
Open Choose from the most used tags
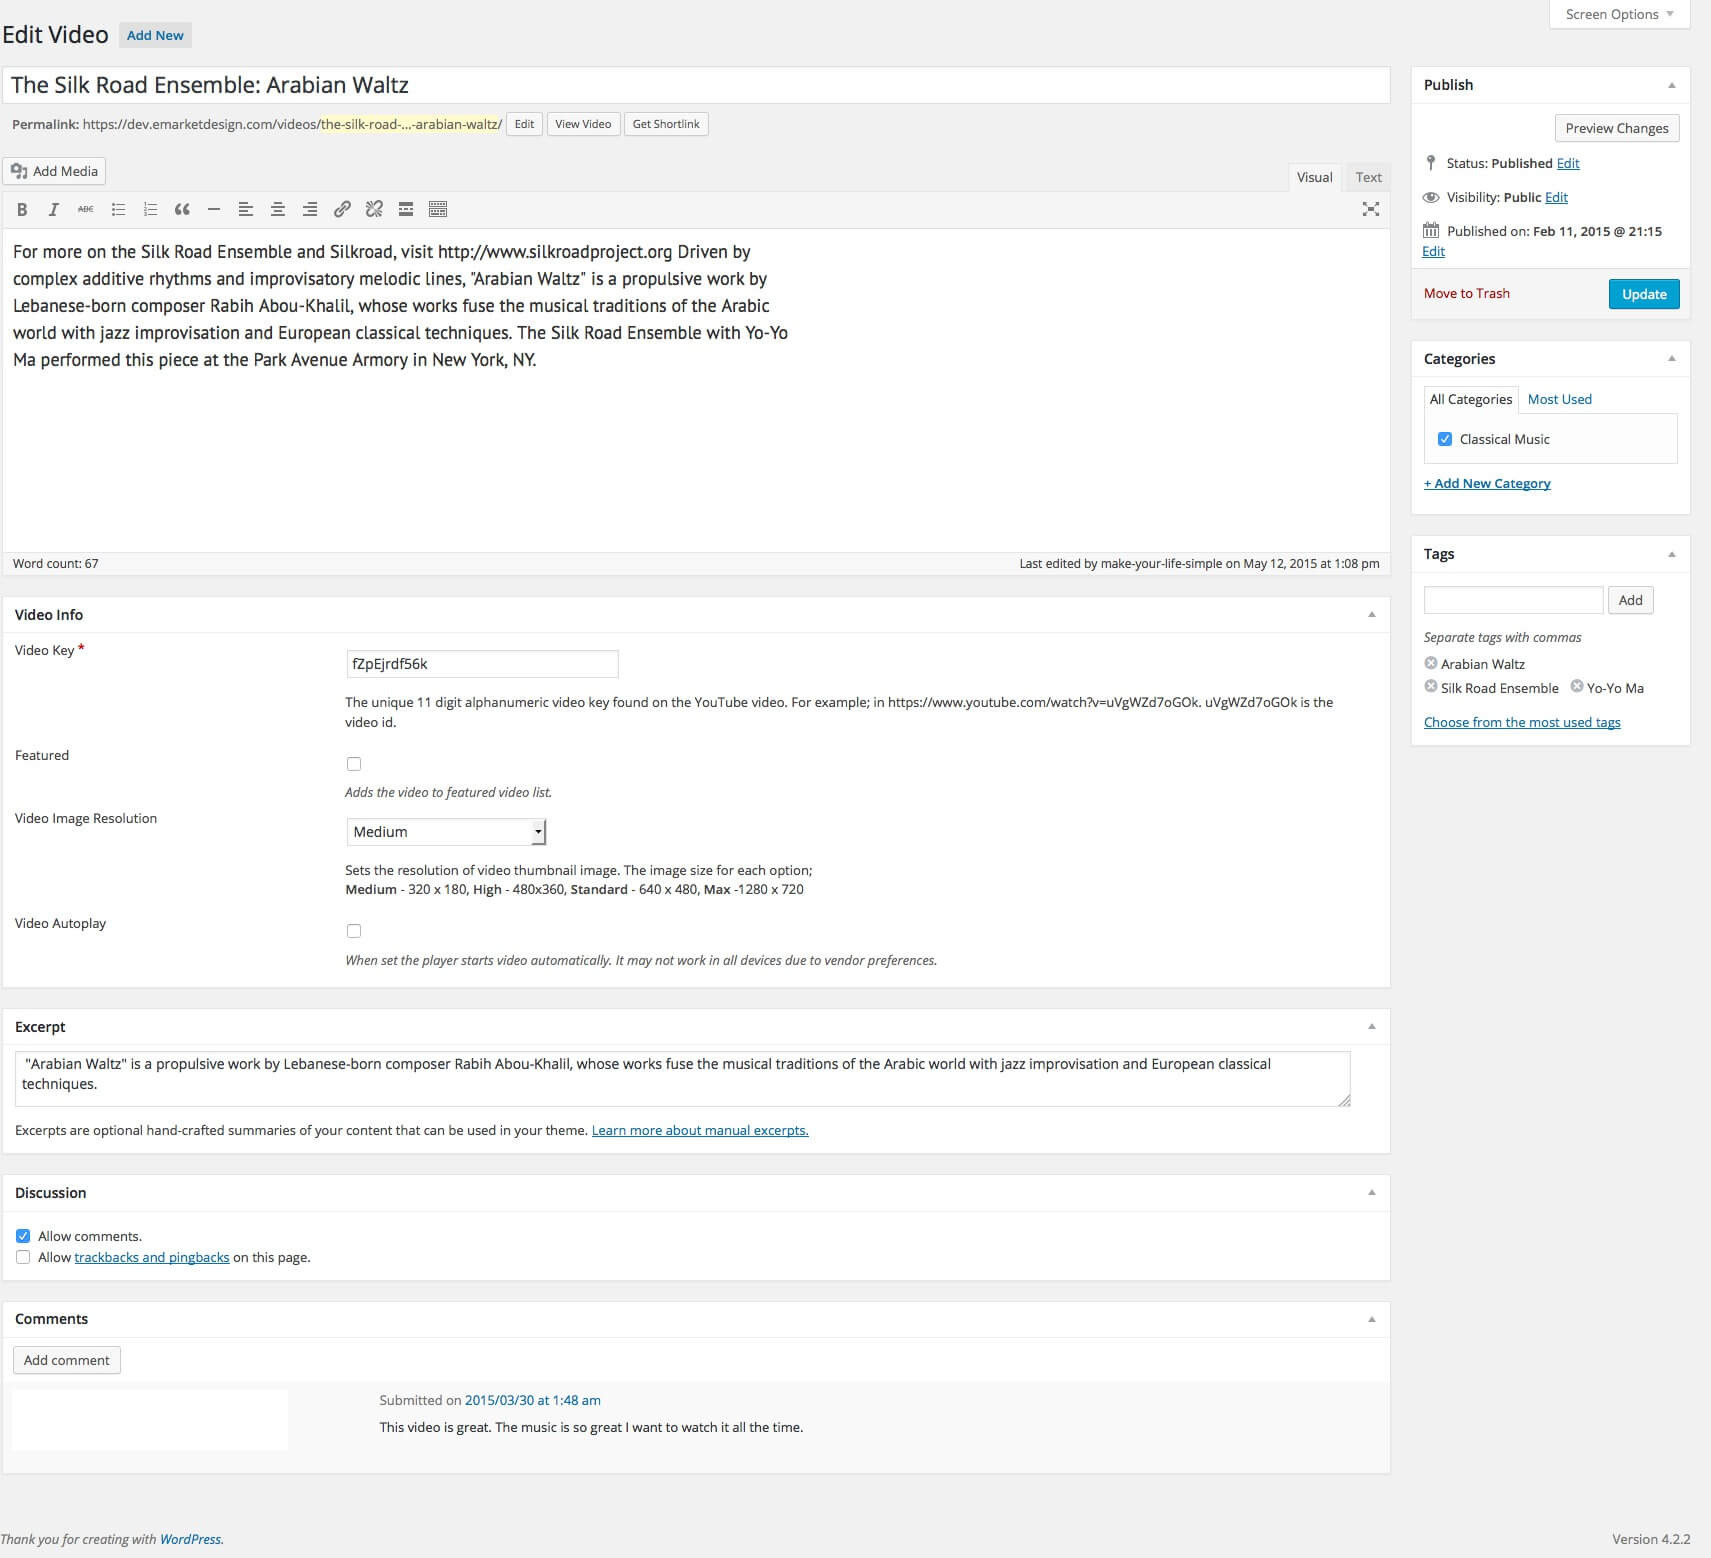1521,721
